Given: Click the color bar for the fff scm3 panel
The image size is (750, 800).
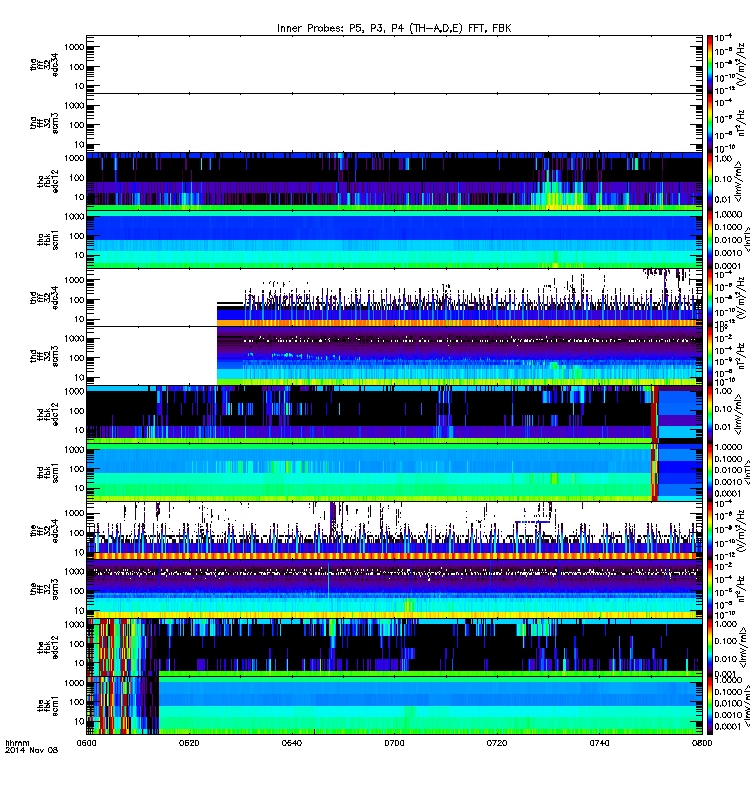Looking at the screenshot, I should (709, 589).
